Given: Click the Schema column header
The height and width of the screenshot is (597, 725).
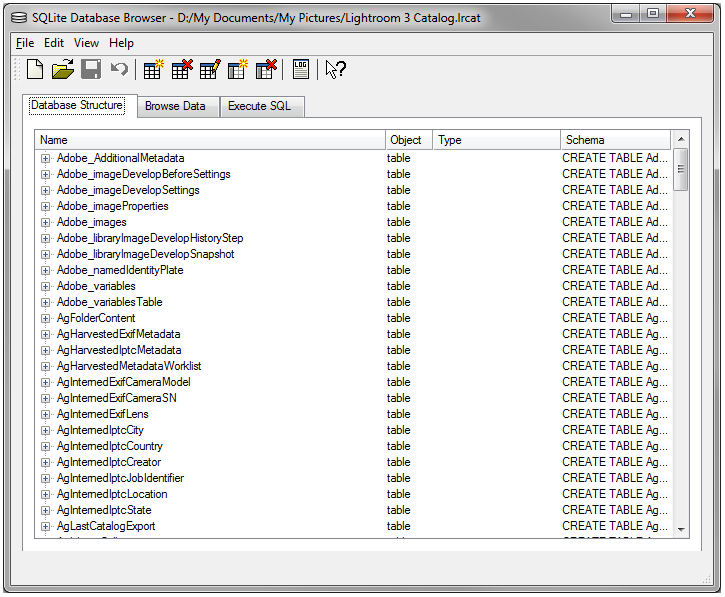Looking at the screenshot, I should [615, 140].
